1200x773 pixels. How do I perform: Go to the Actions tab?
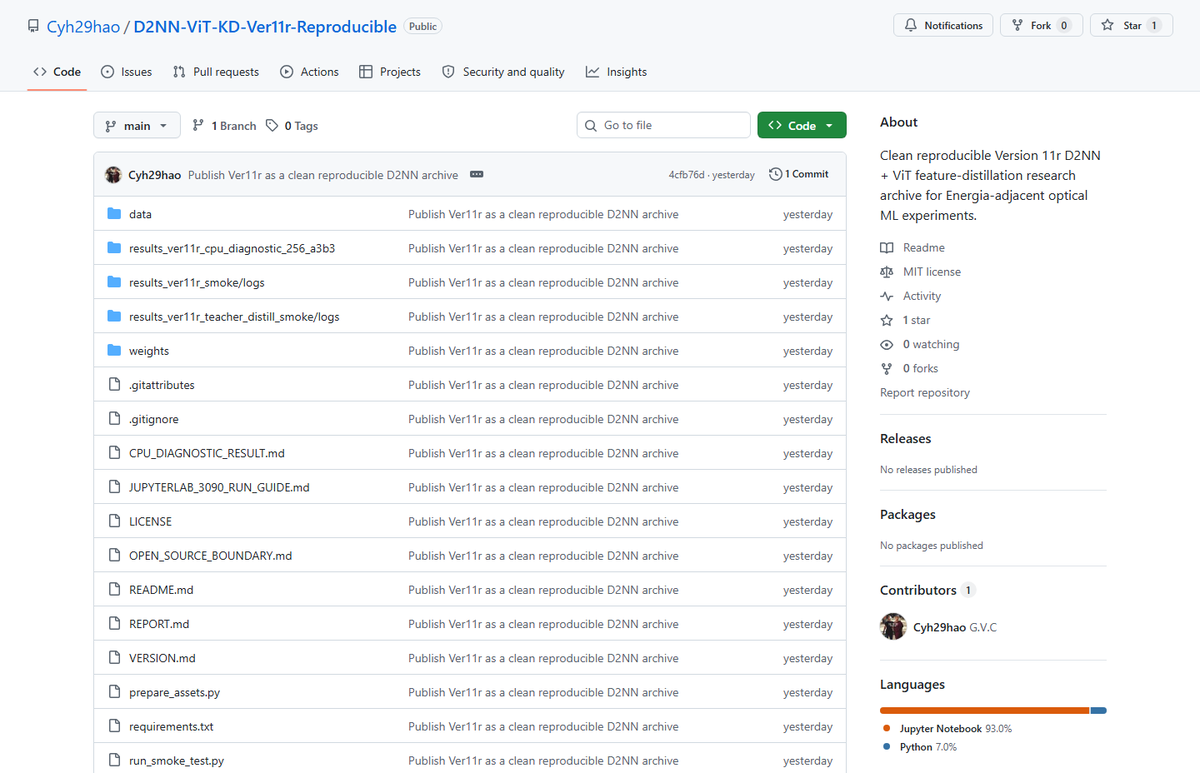tap(309, 72)
